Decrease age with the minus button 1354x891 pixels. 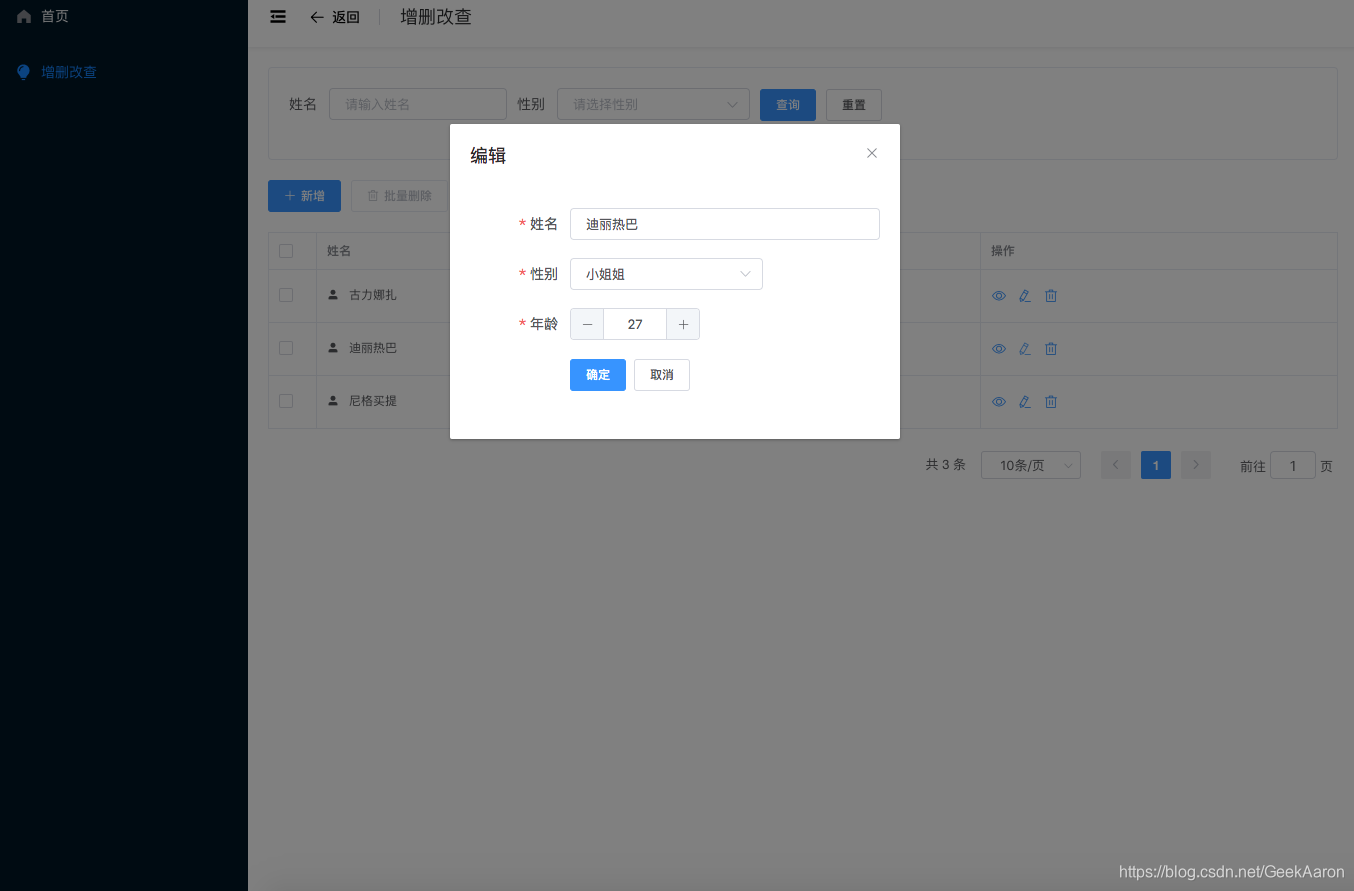tap(587, 324)
